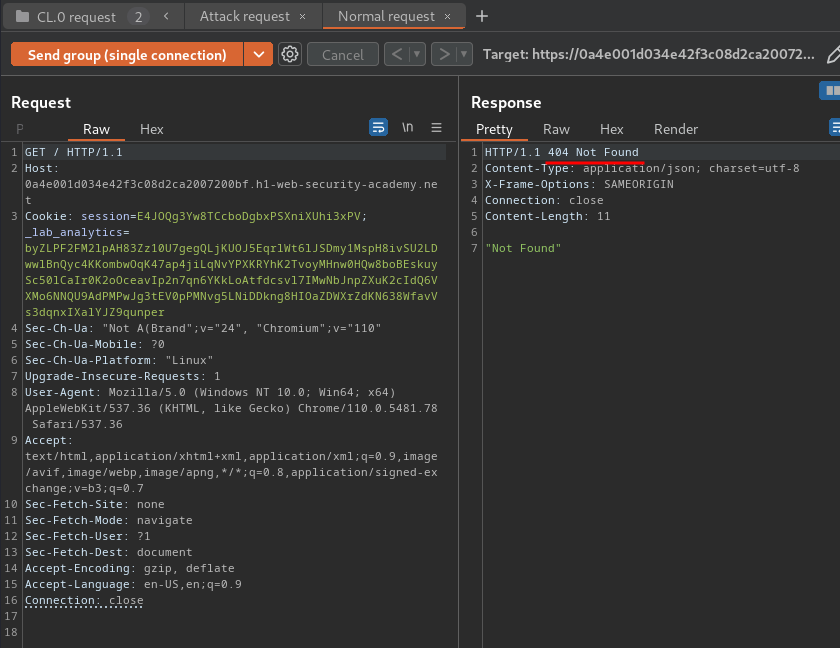Click Send group (single connection) button
Image resolution: width=840 pixels, height=648 pixels.
(x=127, y=55)
